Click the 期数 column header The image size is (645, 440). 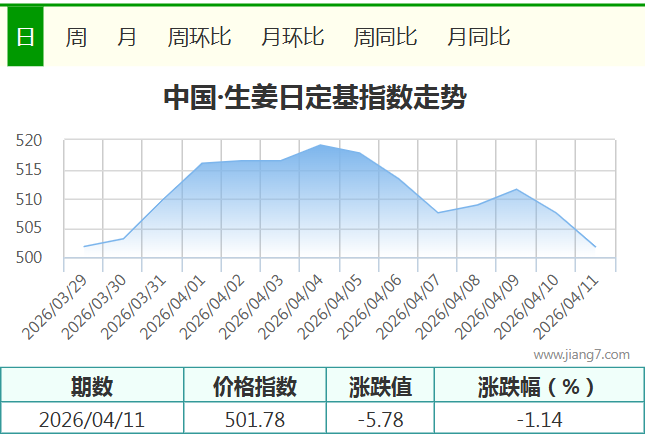coord(92,386)
